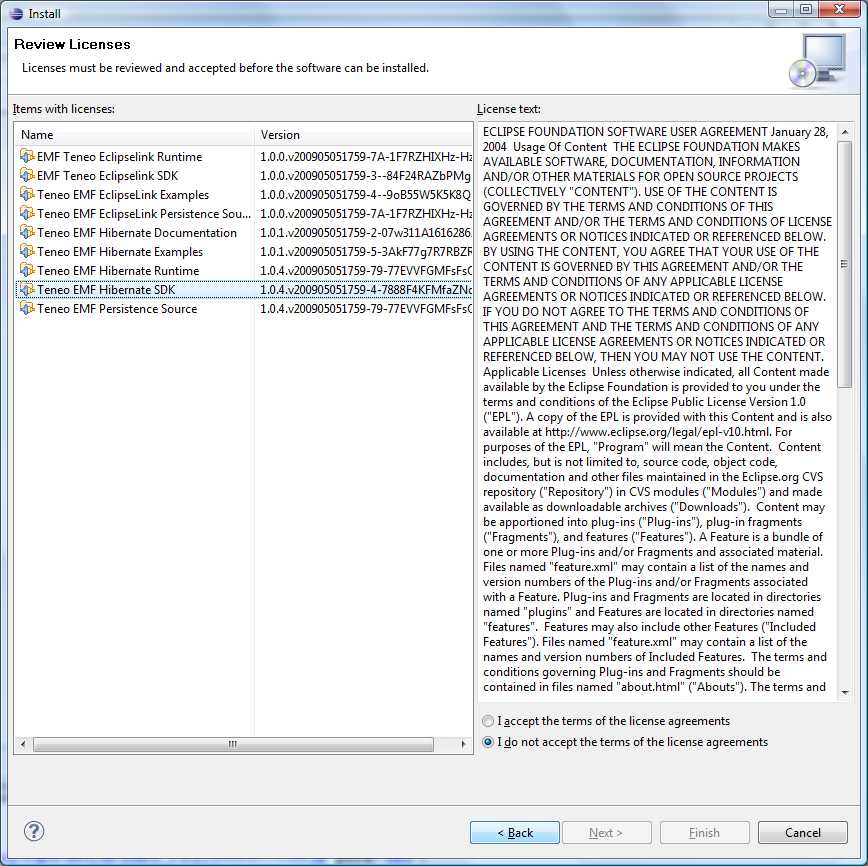Click the license text scroll-up arrow

click(845, 132)
